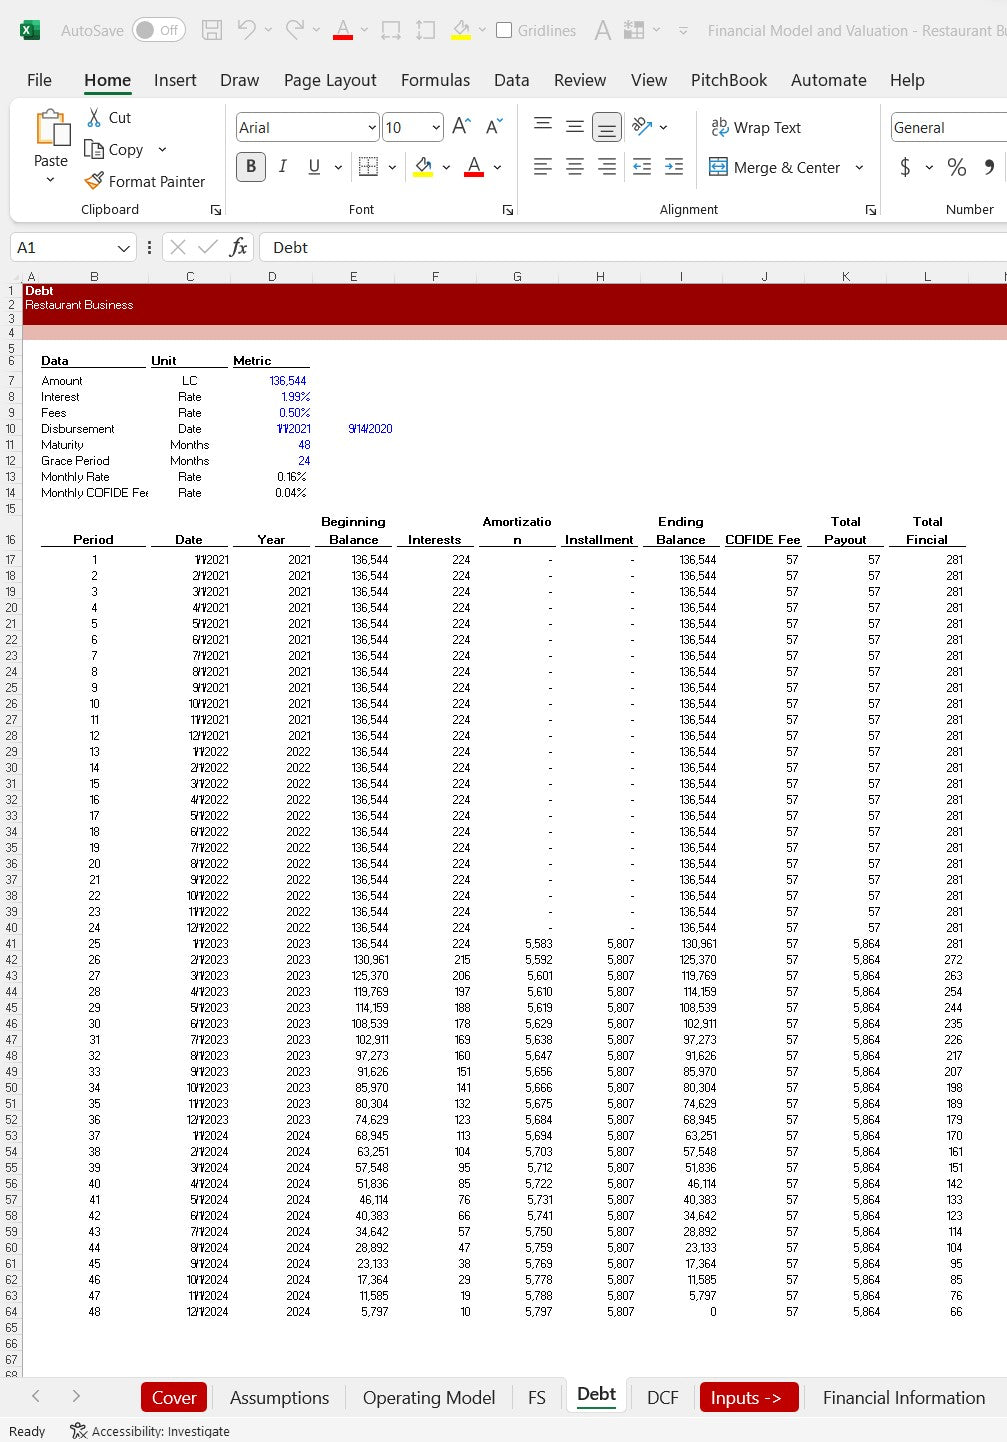Apply italic formatting with the I icon
Screen dimensions: 1007x1442
283,167
